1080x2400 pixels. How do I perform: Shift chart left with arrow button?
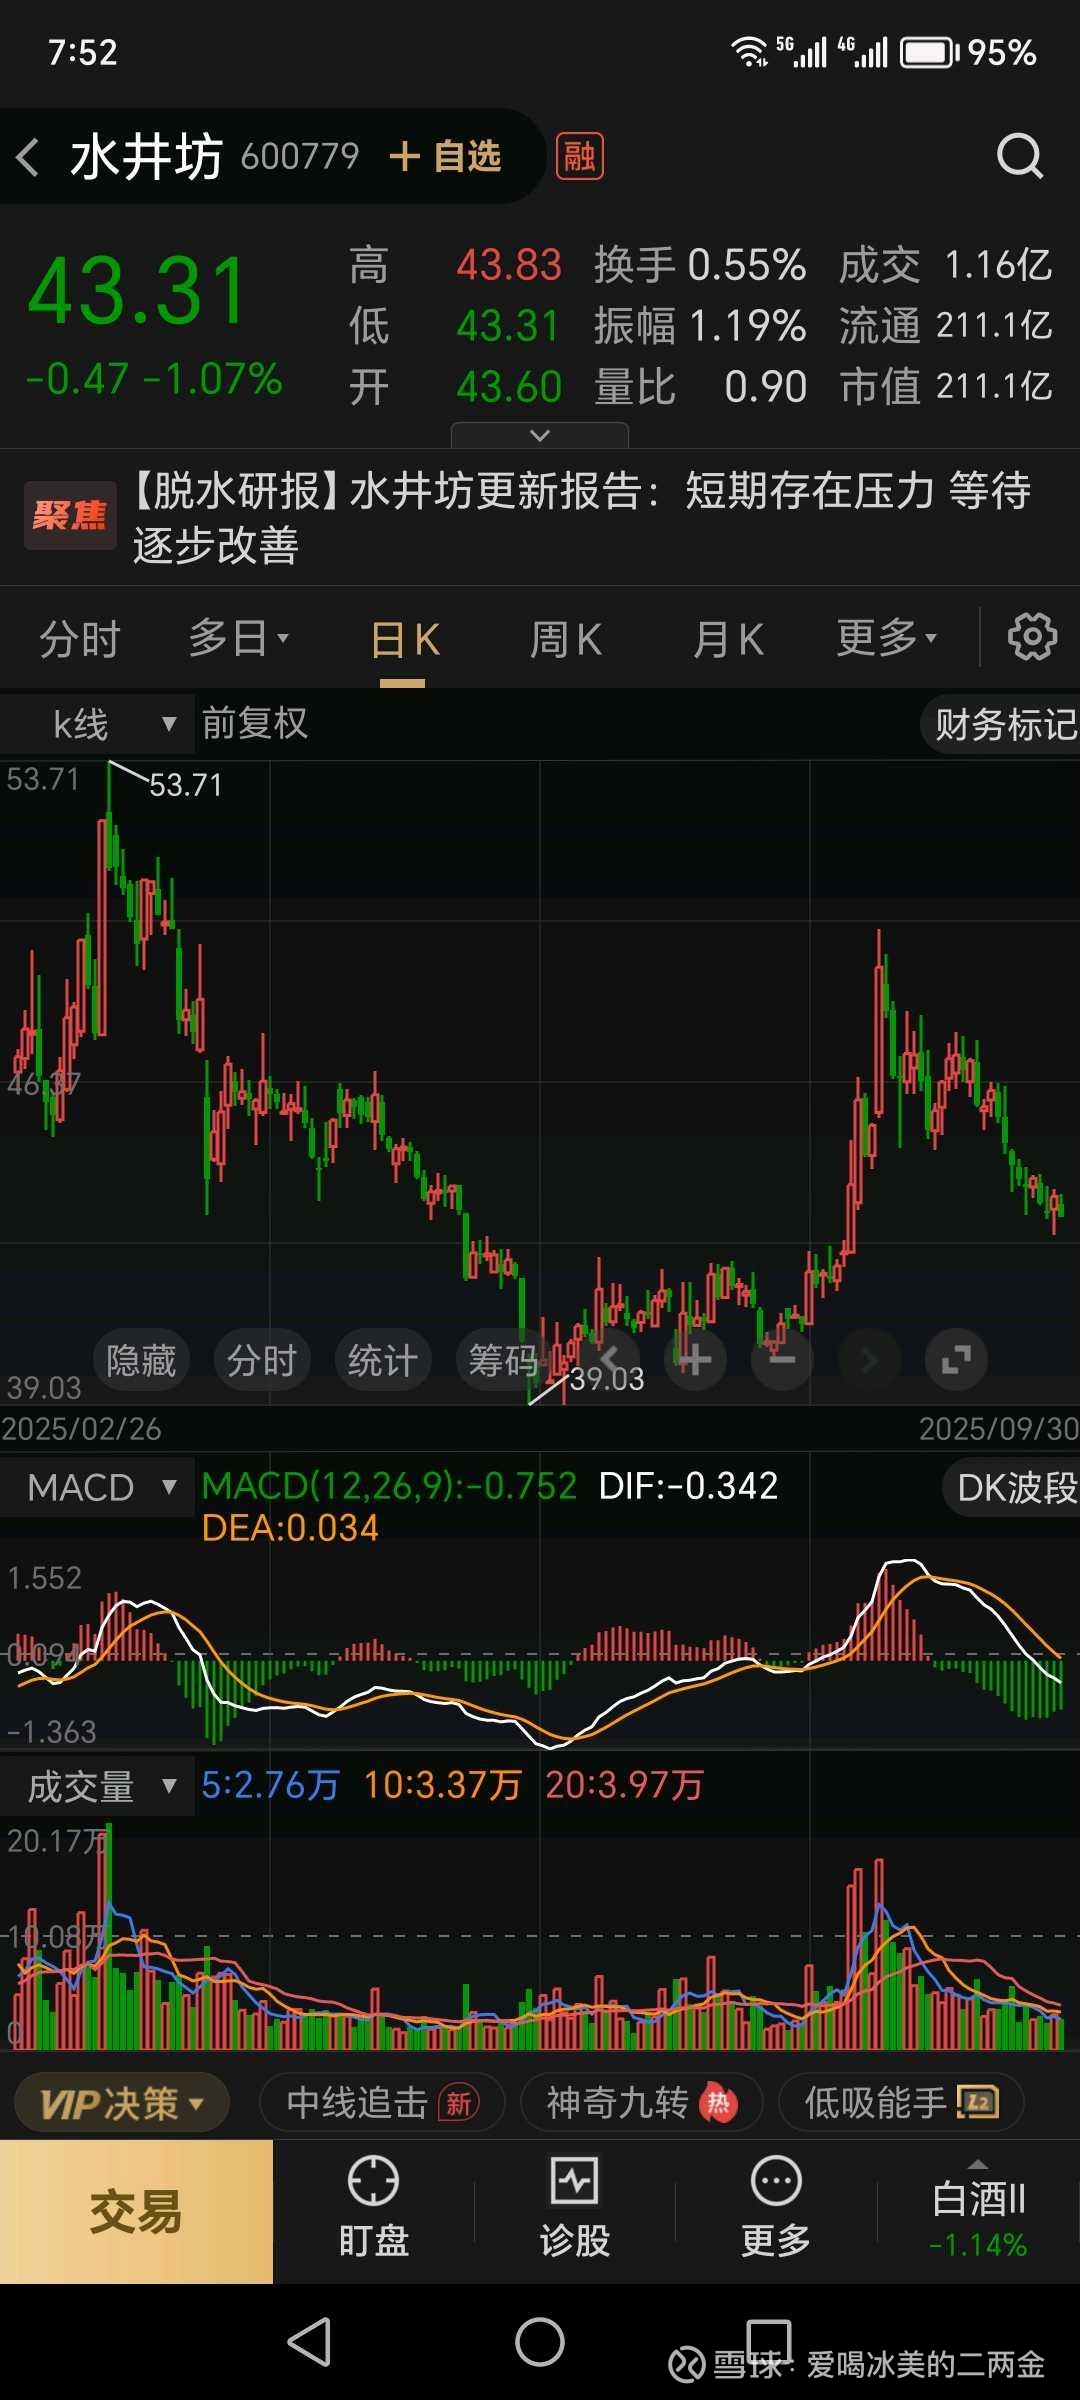click(x=611, y=1359)
